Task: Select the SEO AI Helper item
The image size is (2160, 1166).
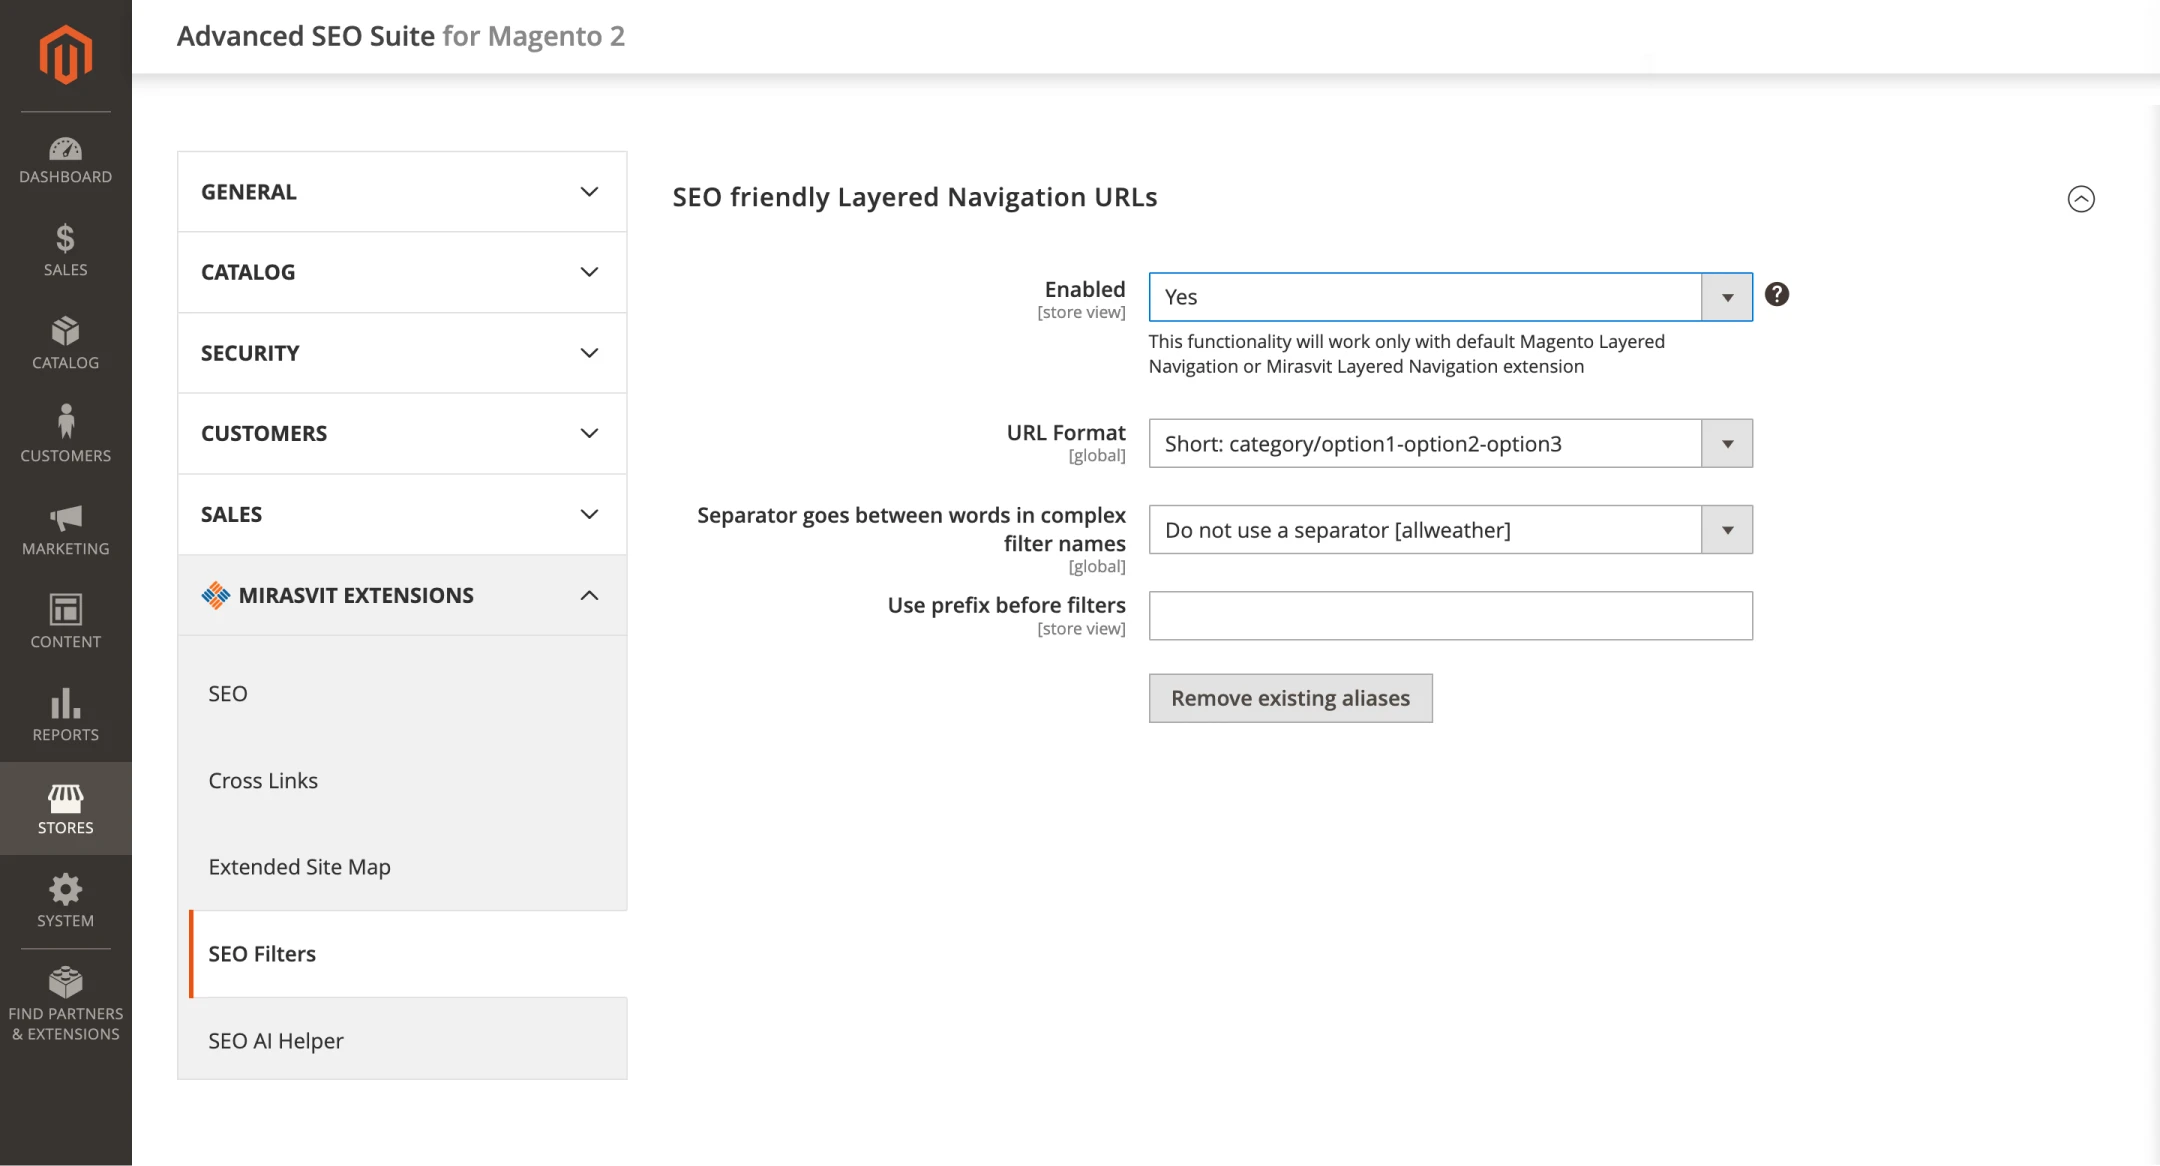Action: pyautogui.click(x=276, y=1040)
